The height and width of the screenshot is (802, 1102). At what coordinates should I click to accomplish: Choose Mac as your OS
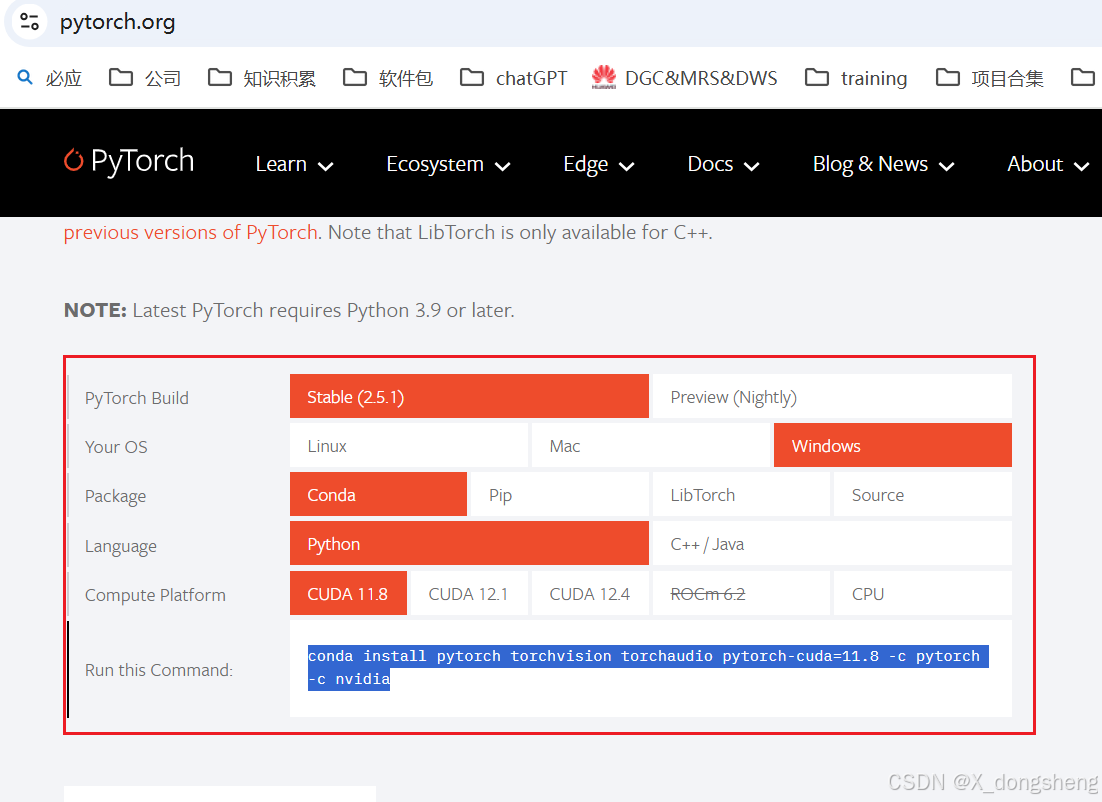(x=651, y=446)
